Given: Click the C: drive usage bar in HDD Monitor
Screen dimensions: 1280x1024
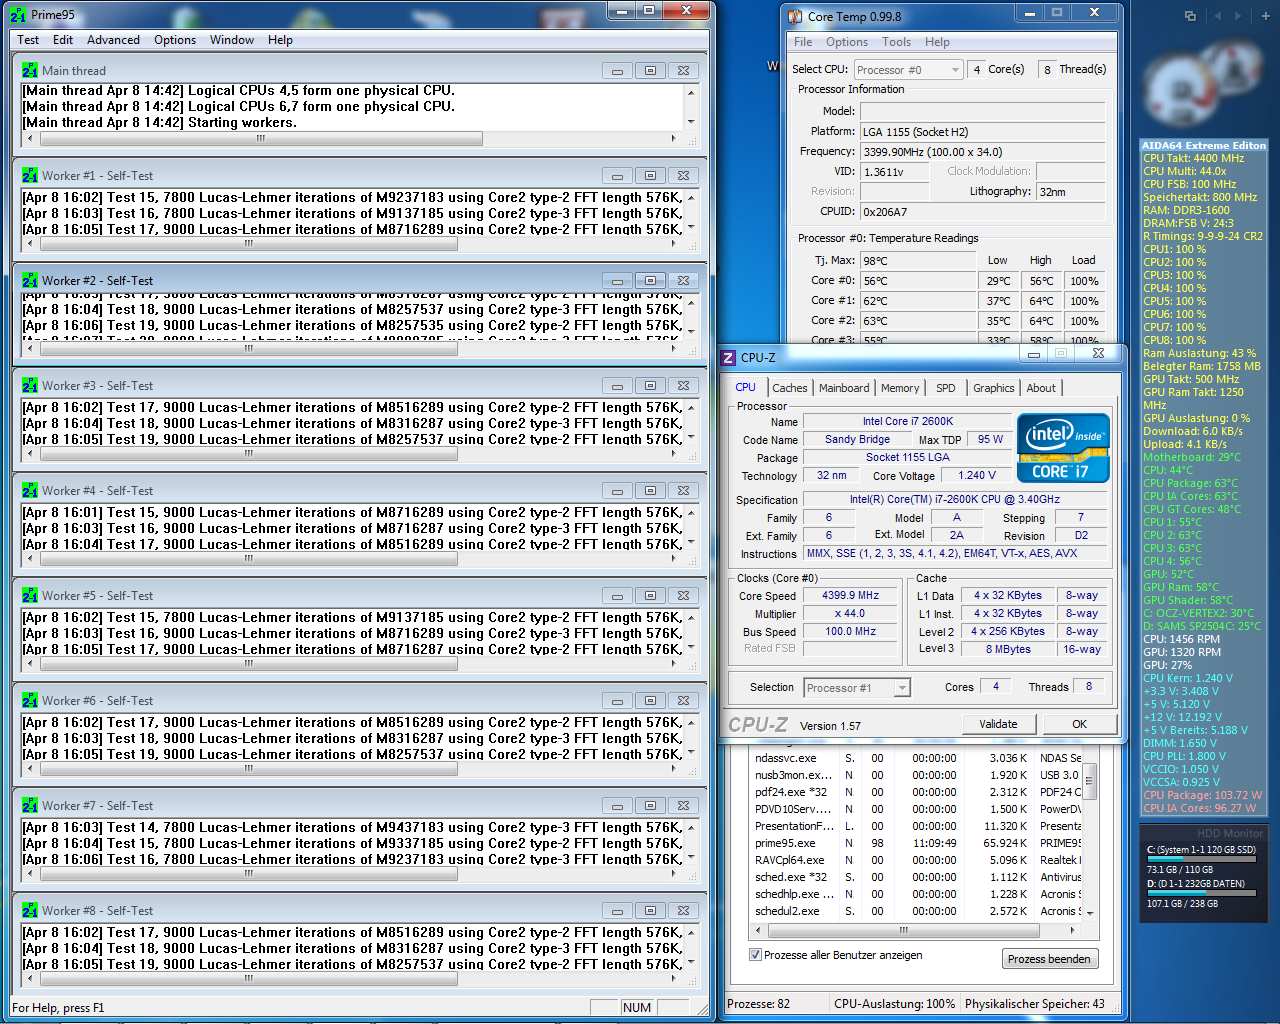Looking at the screenshot, I should (1201, 859).
